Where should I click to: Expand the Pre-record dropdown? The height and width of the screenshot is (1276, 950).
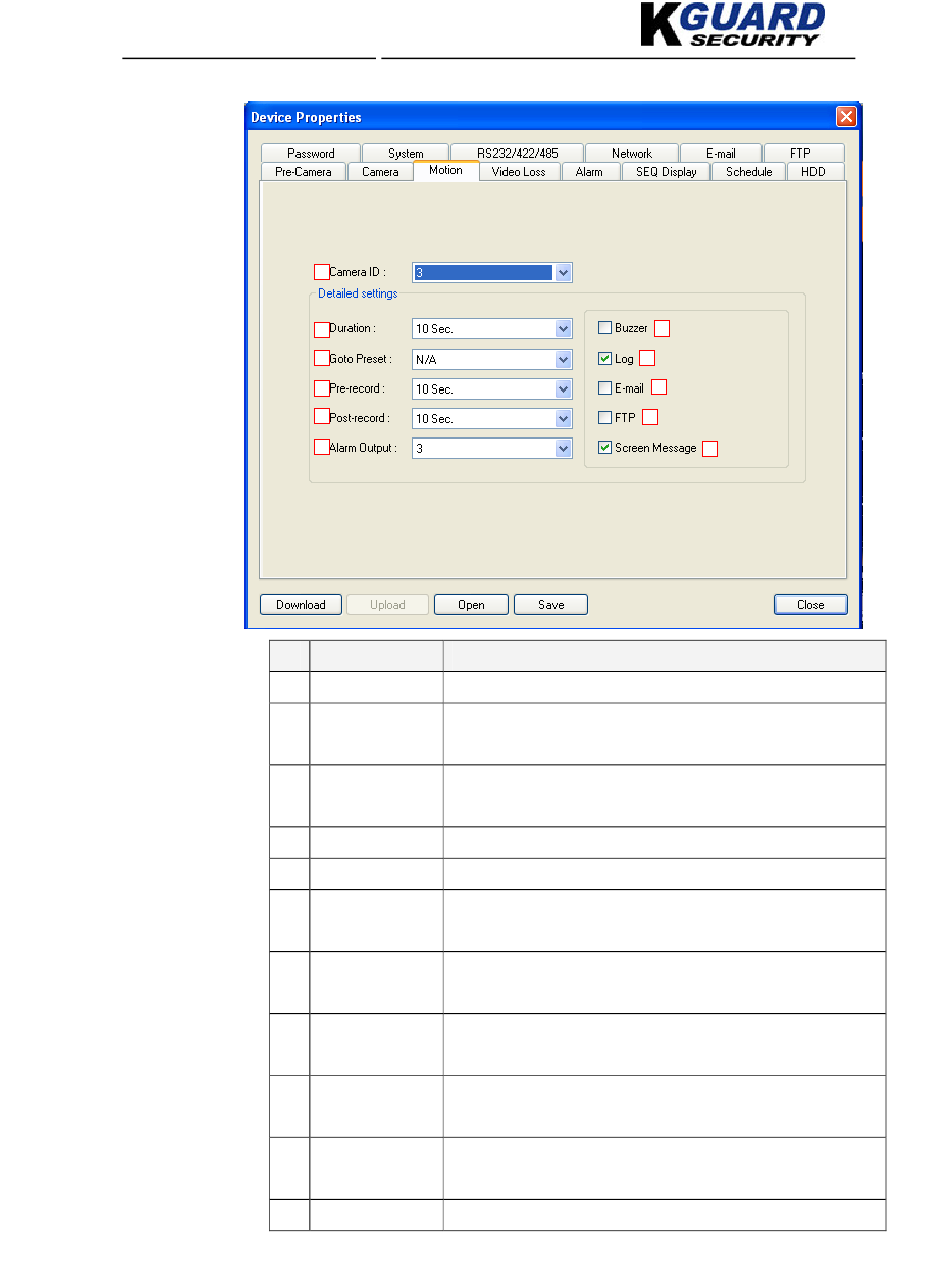pos(564,389)
